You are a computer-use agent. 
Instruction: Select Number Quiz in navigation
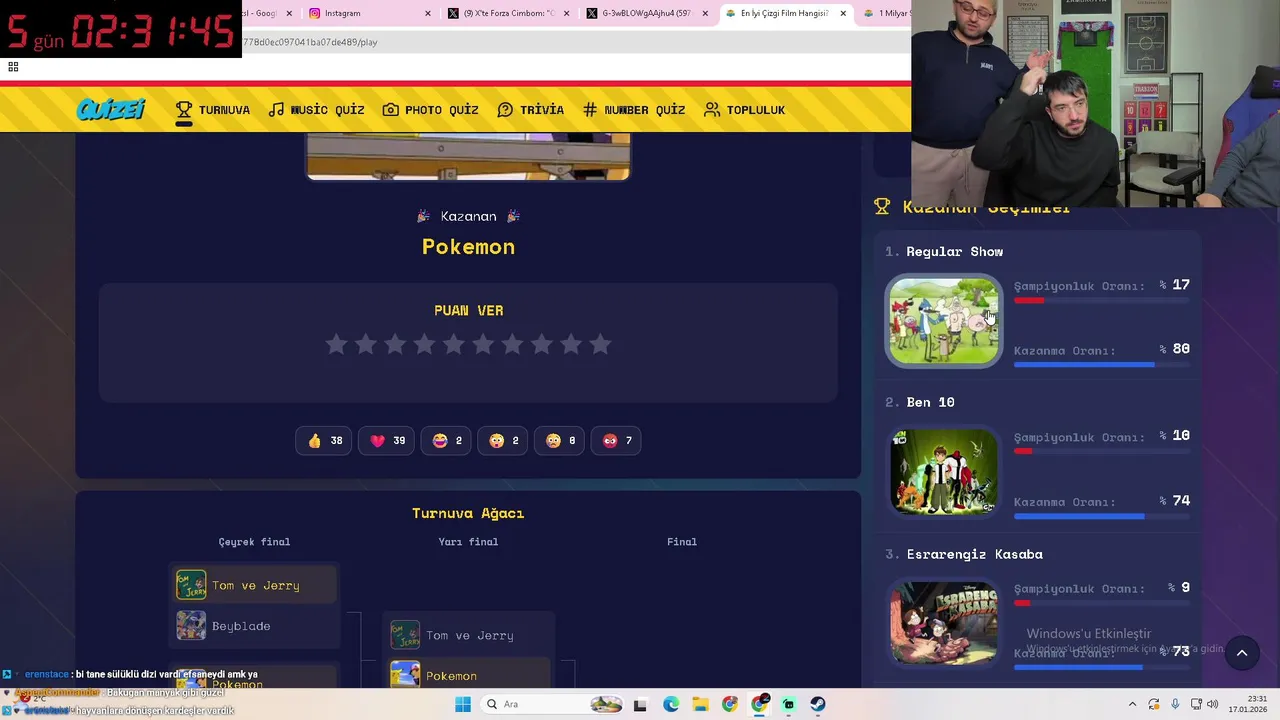pyautogui.click(x=634, y=110)
